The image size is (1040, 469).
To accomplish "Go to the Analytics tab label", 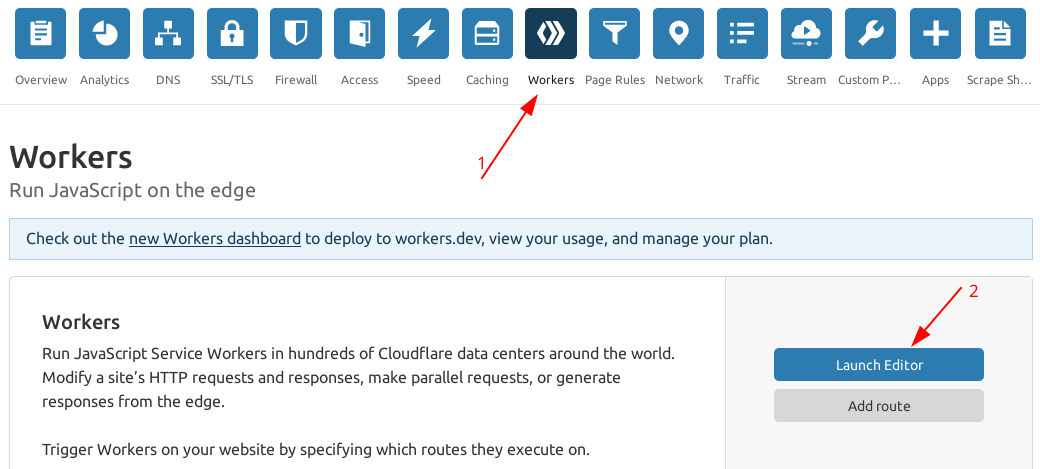I will click(104, 80).
